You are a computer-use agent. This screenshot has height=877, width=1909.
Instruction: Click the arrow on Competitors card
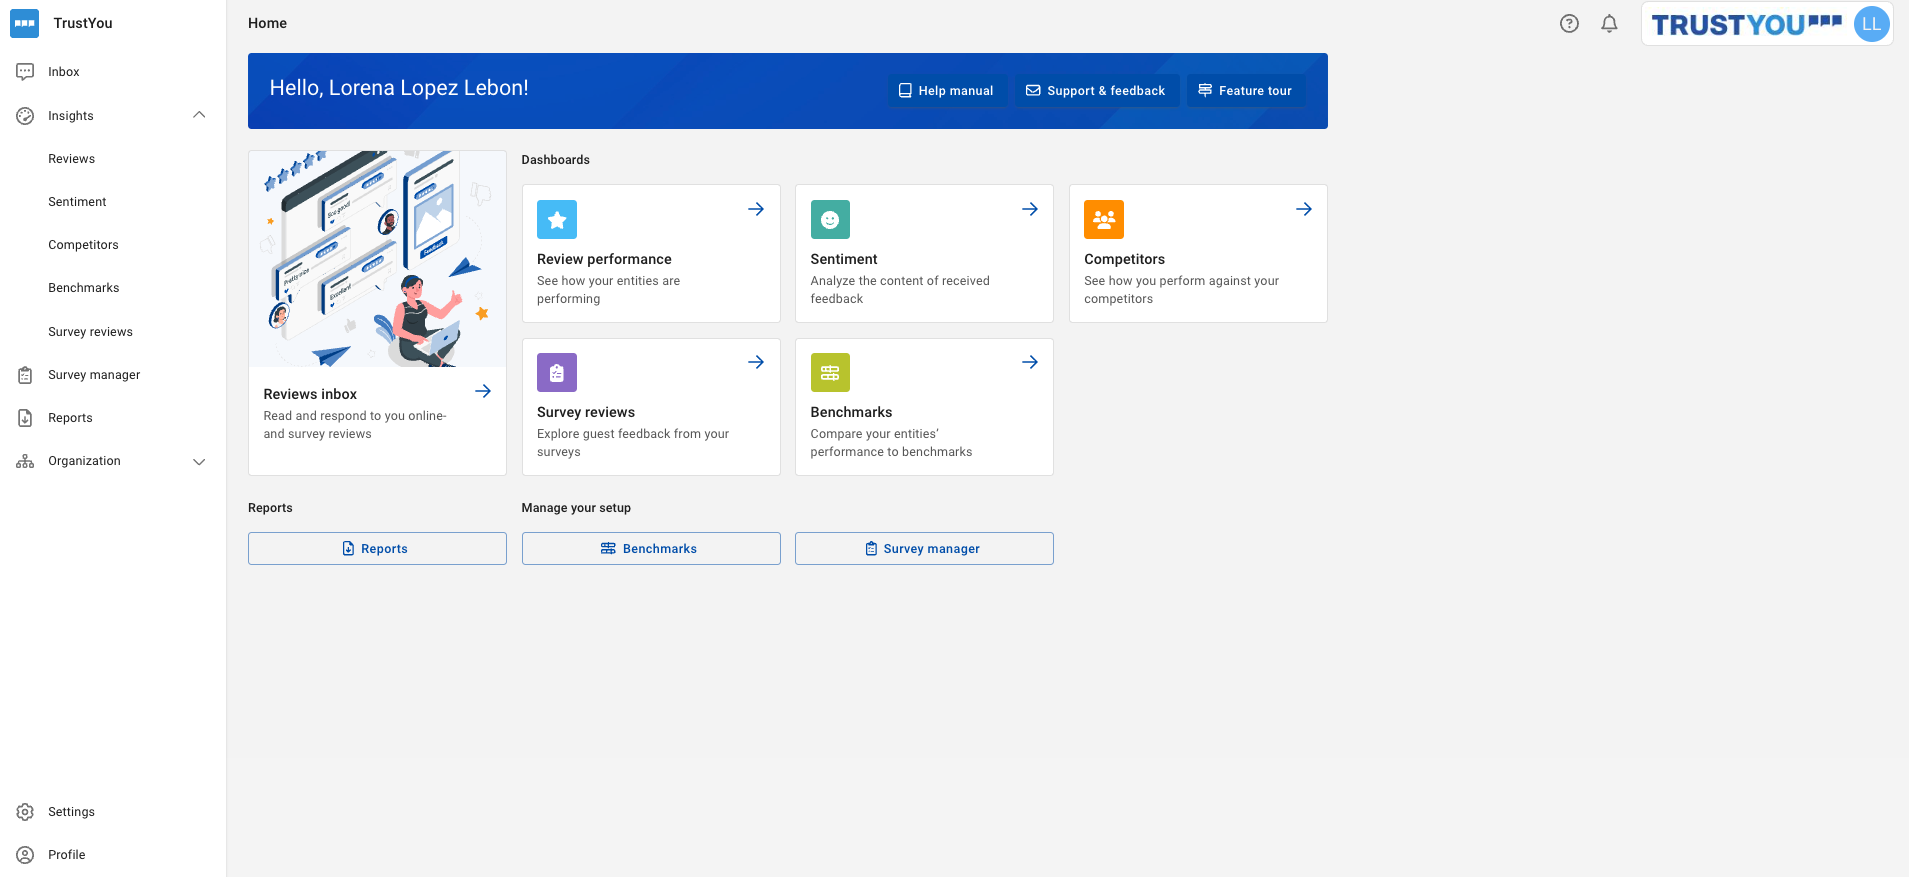(x=1304, y=209)
